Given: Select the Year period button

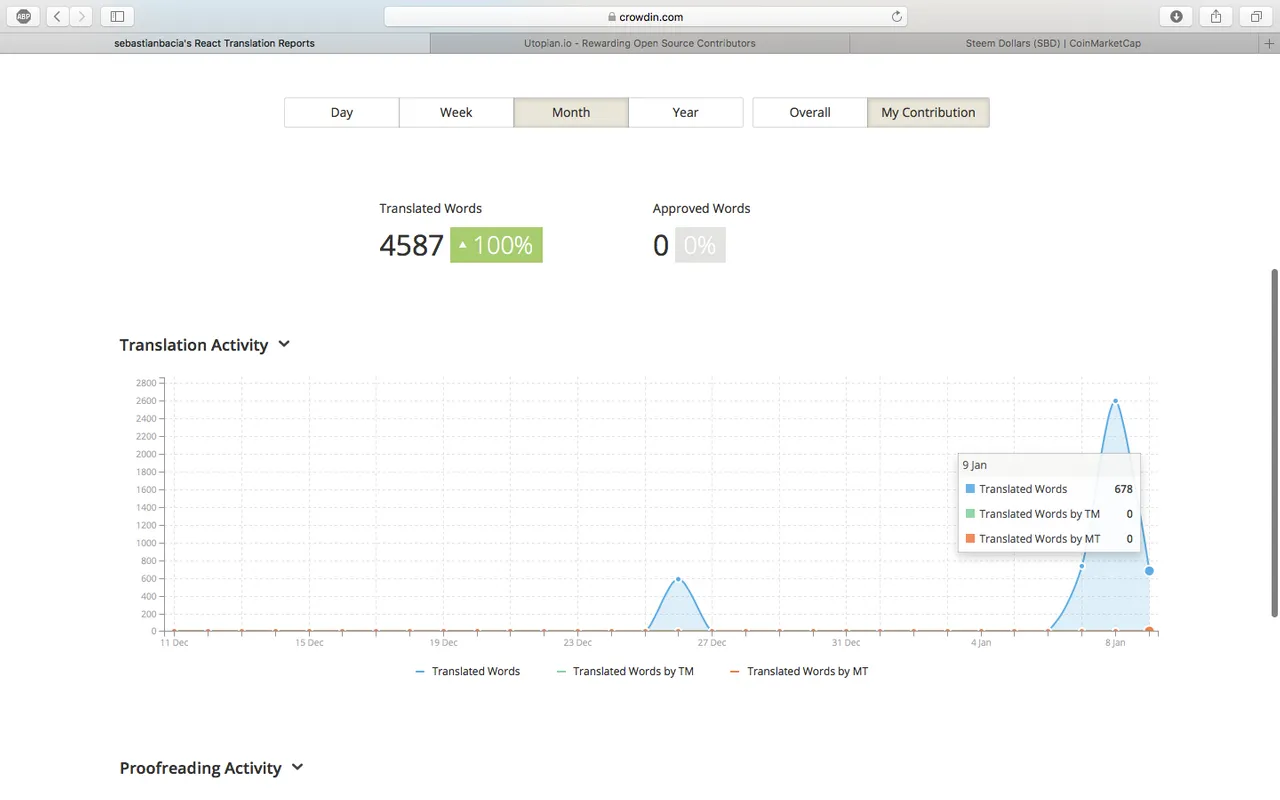Looking at the screenshot, I should coord(685,112).
